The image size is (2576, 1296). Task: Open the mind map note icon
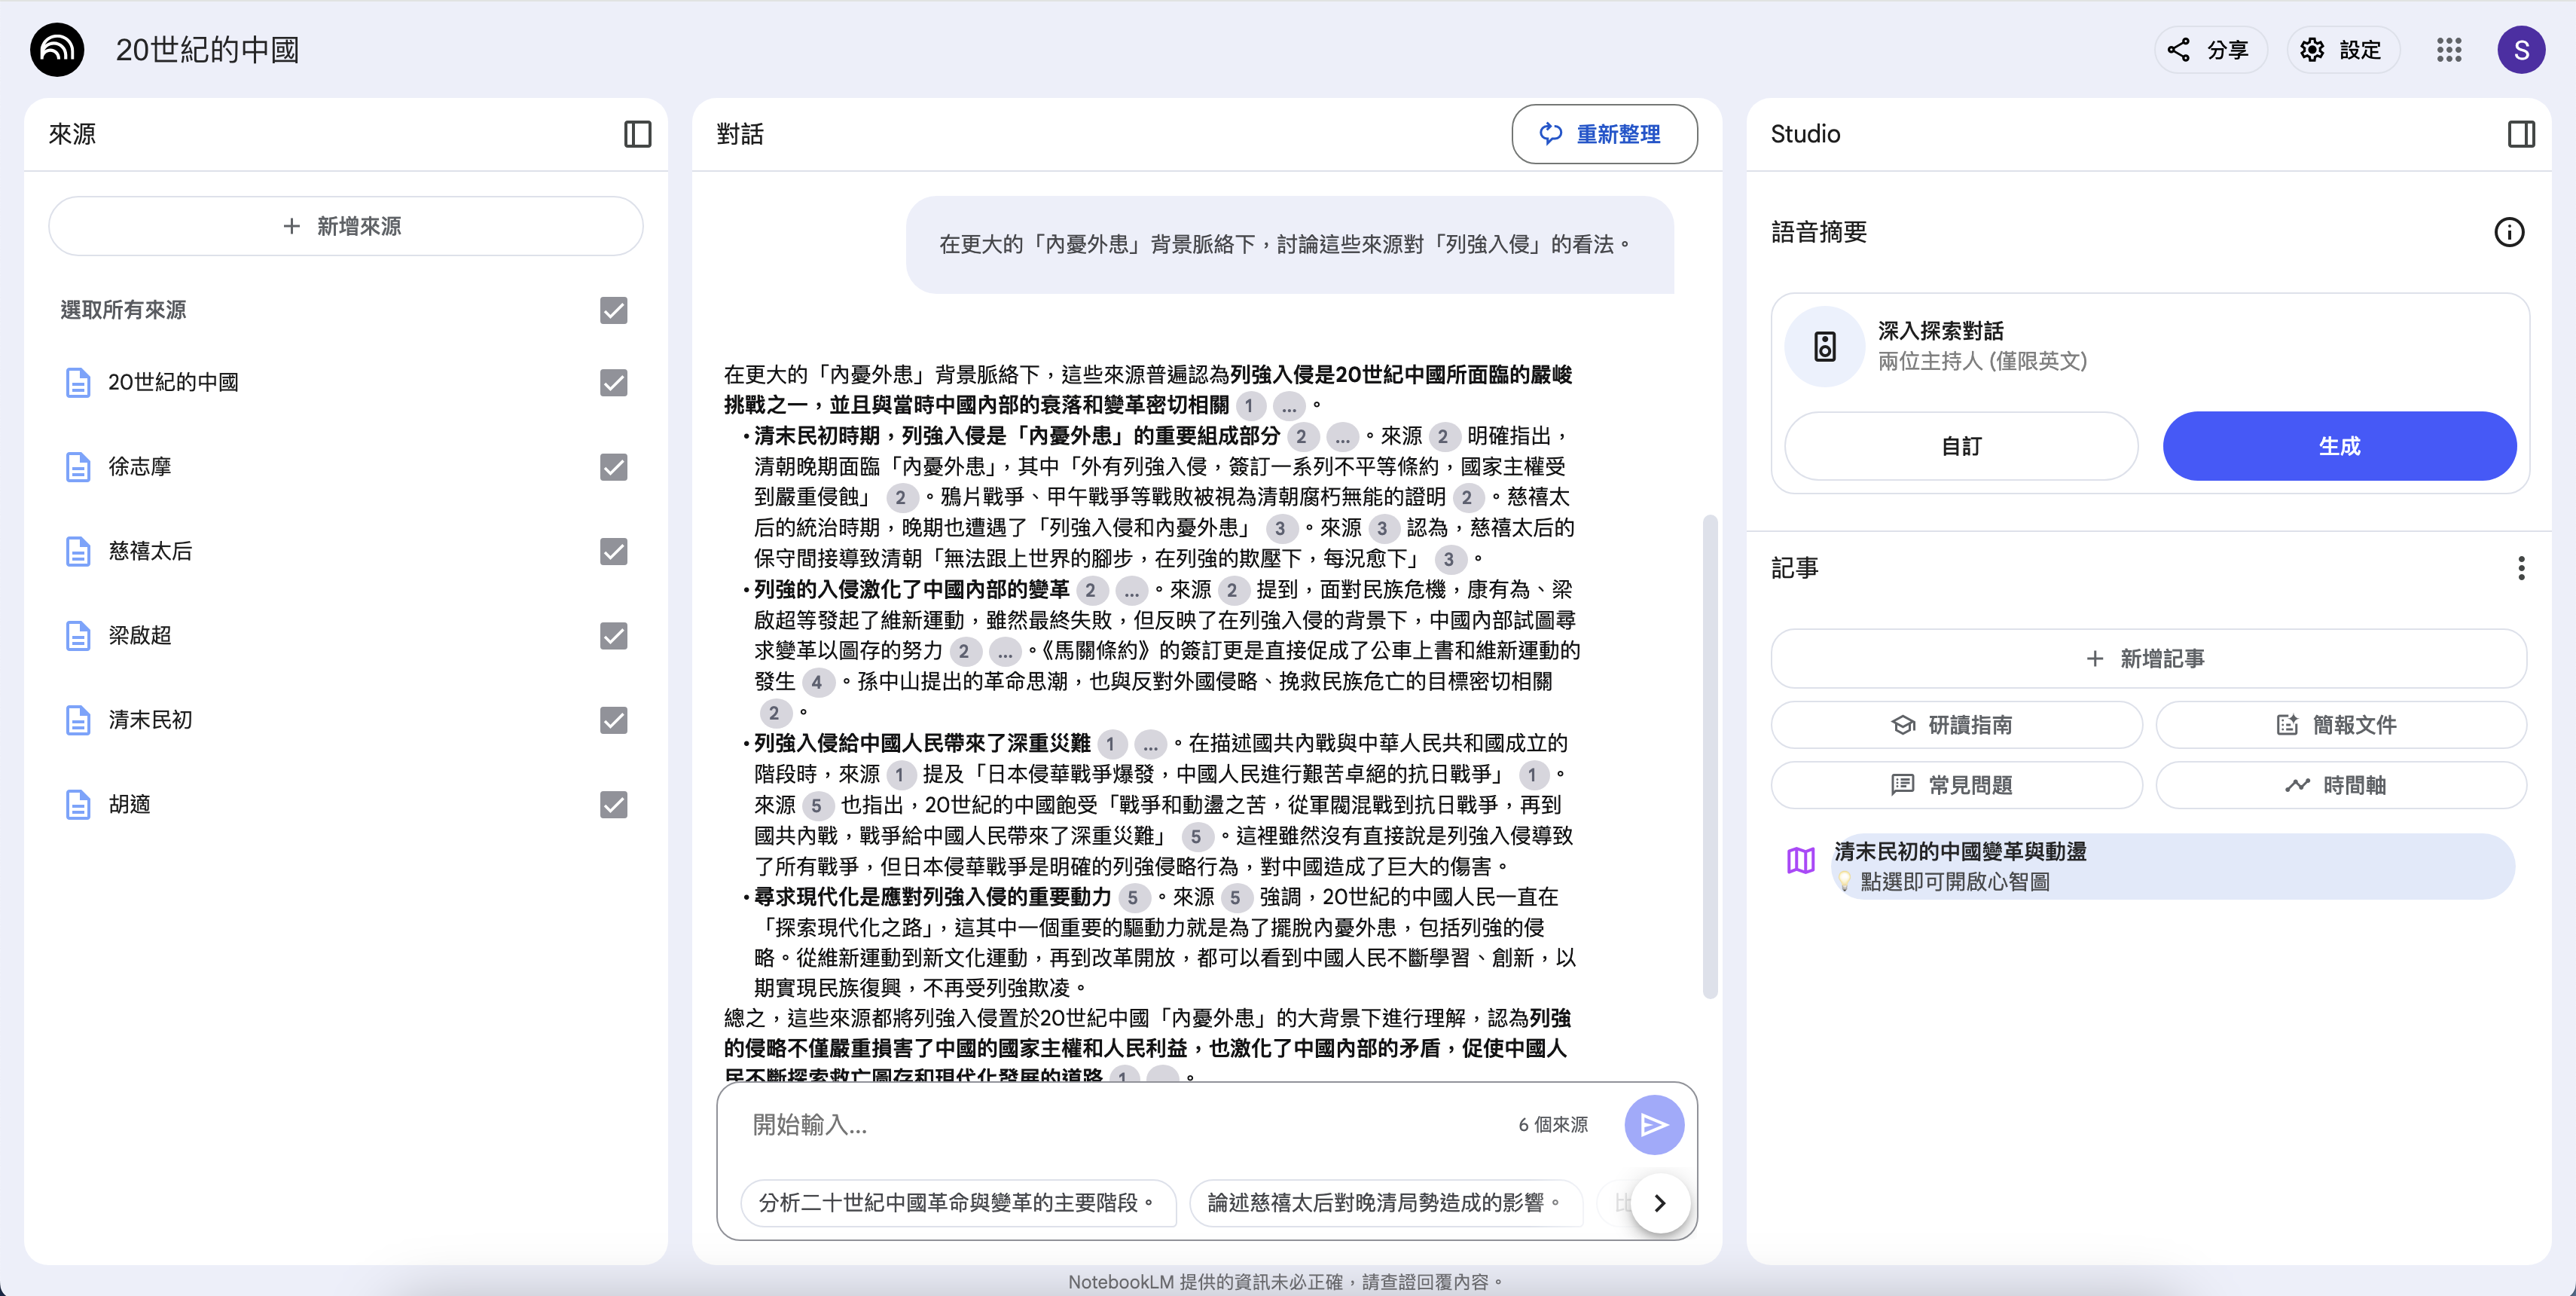pos(1801,861)
